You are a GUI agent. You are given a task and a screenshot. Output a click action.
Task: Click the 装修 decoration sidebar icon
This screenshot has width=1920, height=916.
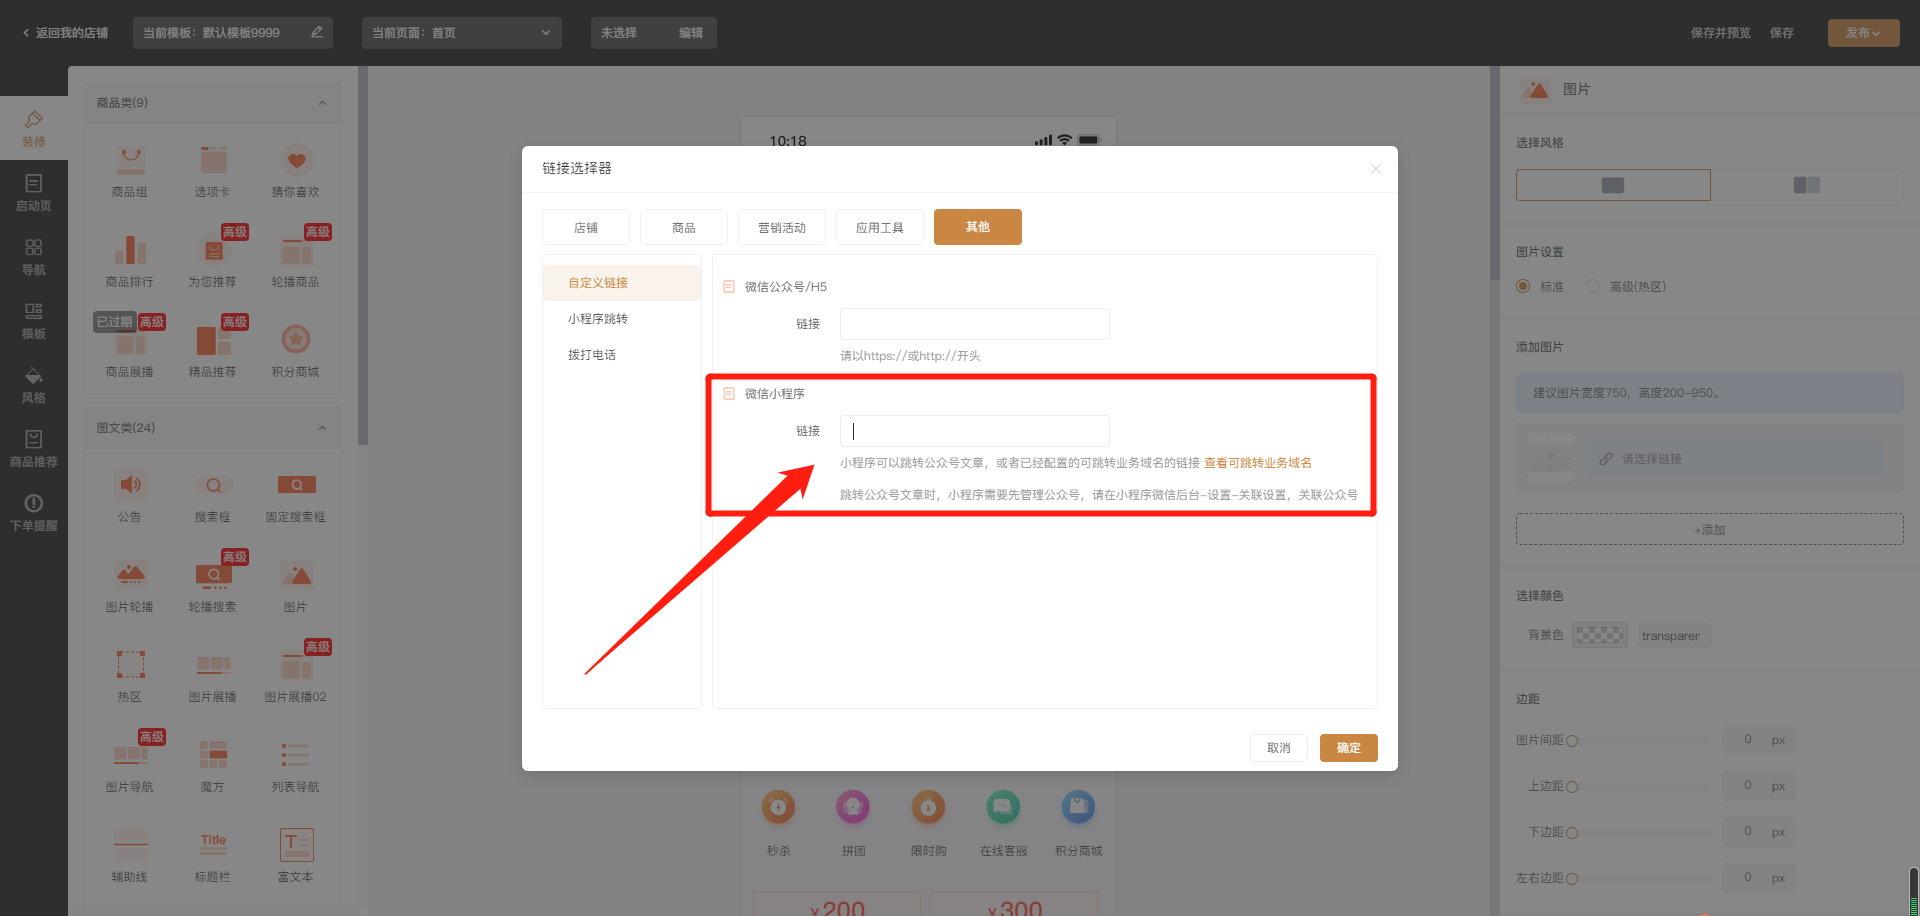point(33,128)
